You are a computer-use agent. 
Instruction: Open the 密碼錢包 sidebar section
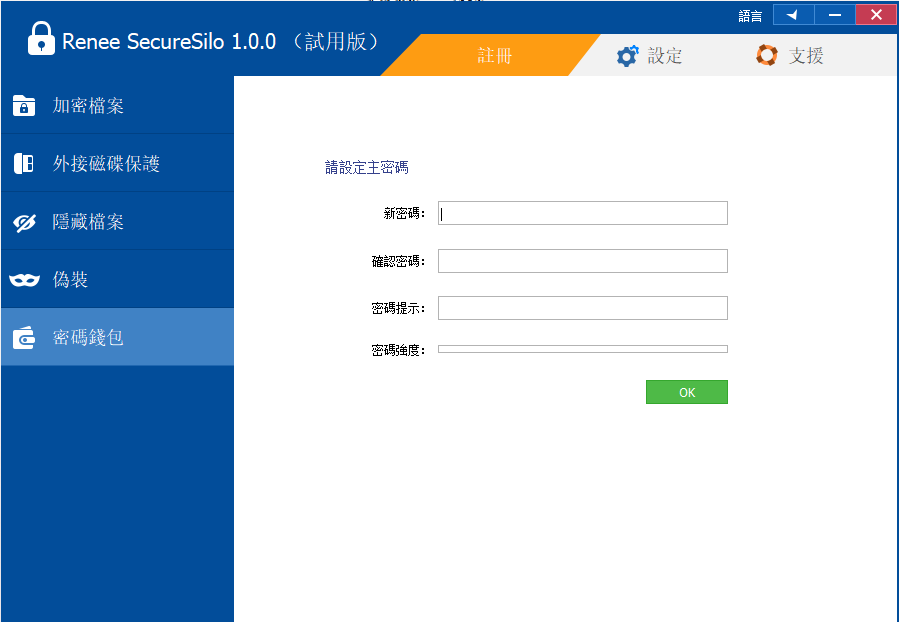117,337
